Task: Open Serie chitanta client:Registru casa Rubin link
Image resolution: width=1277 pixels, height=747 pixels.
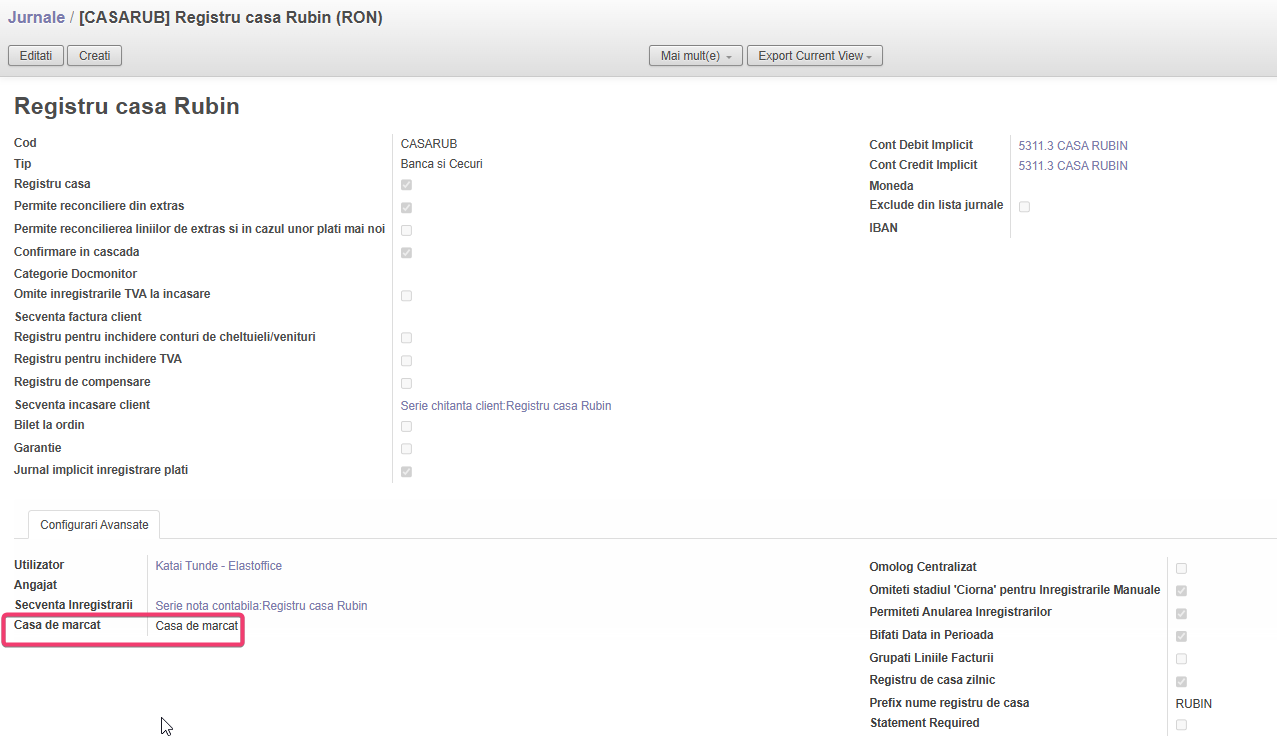Action: pyautogui.click(x=505, y=406)
